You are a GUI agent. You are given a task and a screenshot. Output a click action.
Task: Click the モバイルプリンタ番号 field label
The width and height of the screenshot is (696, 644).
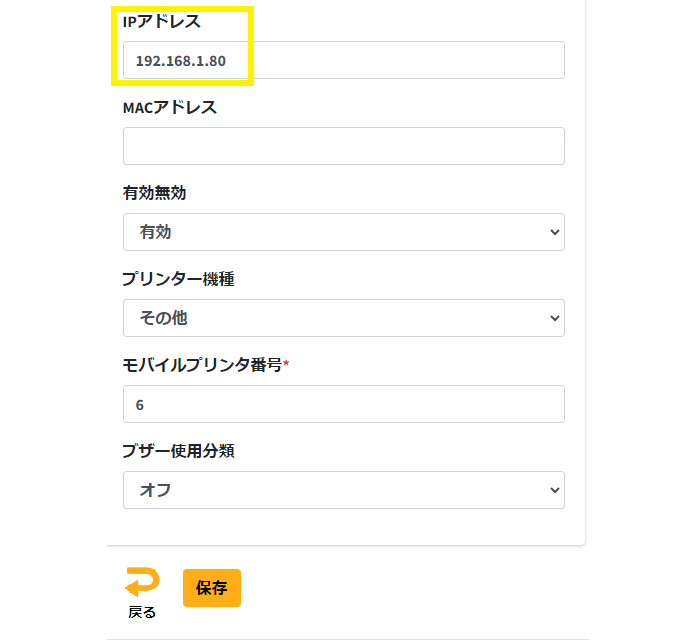coord(202,365)
